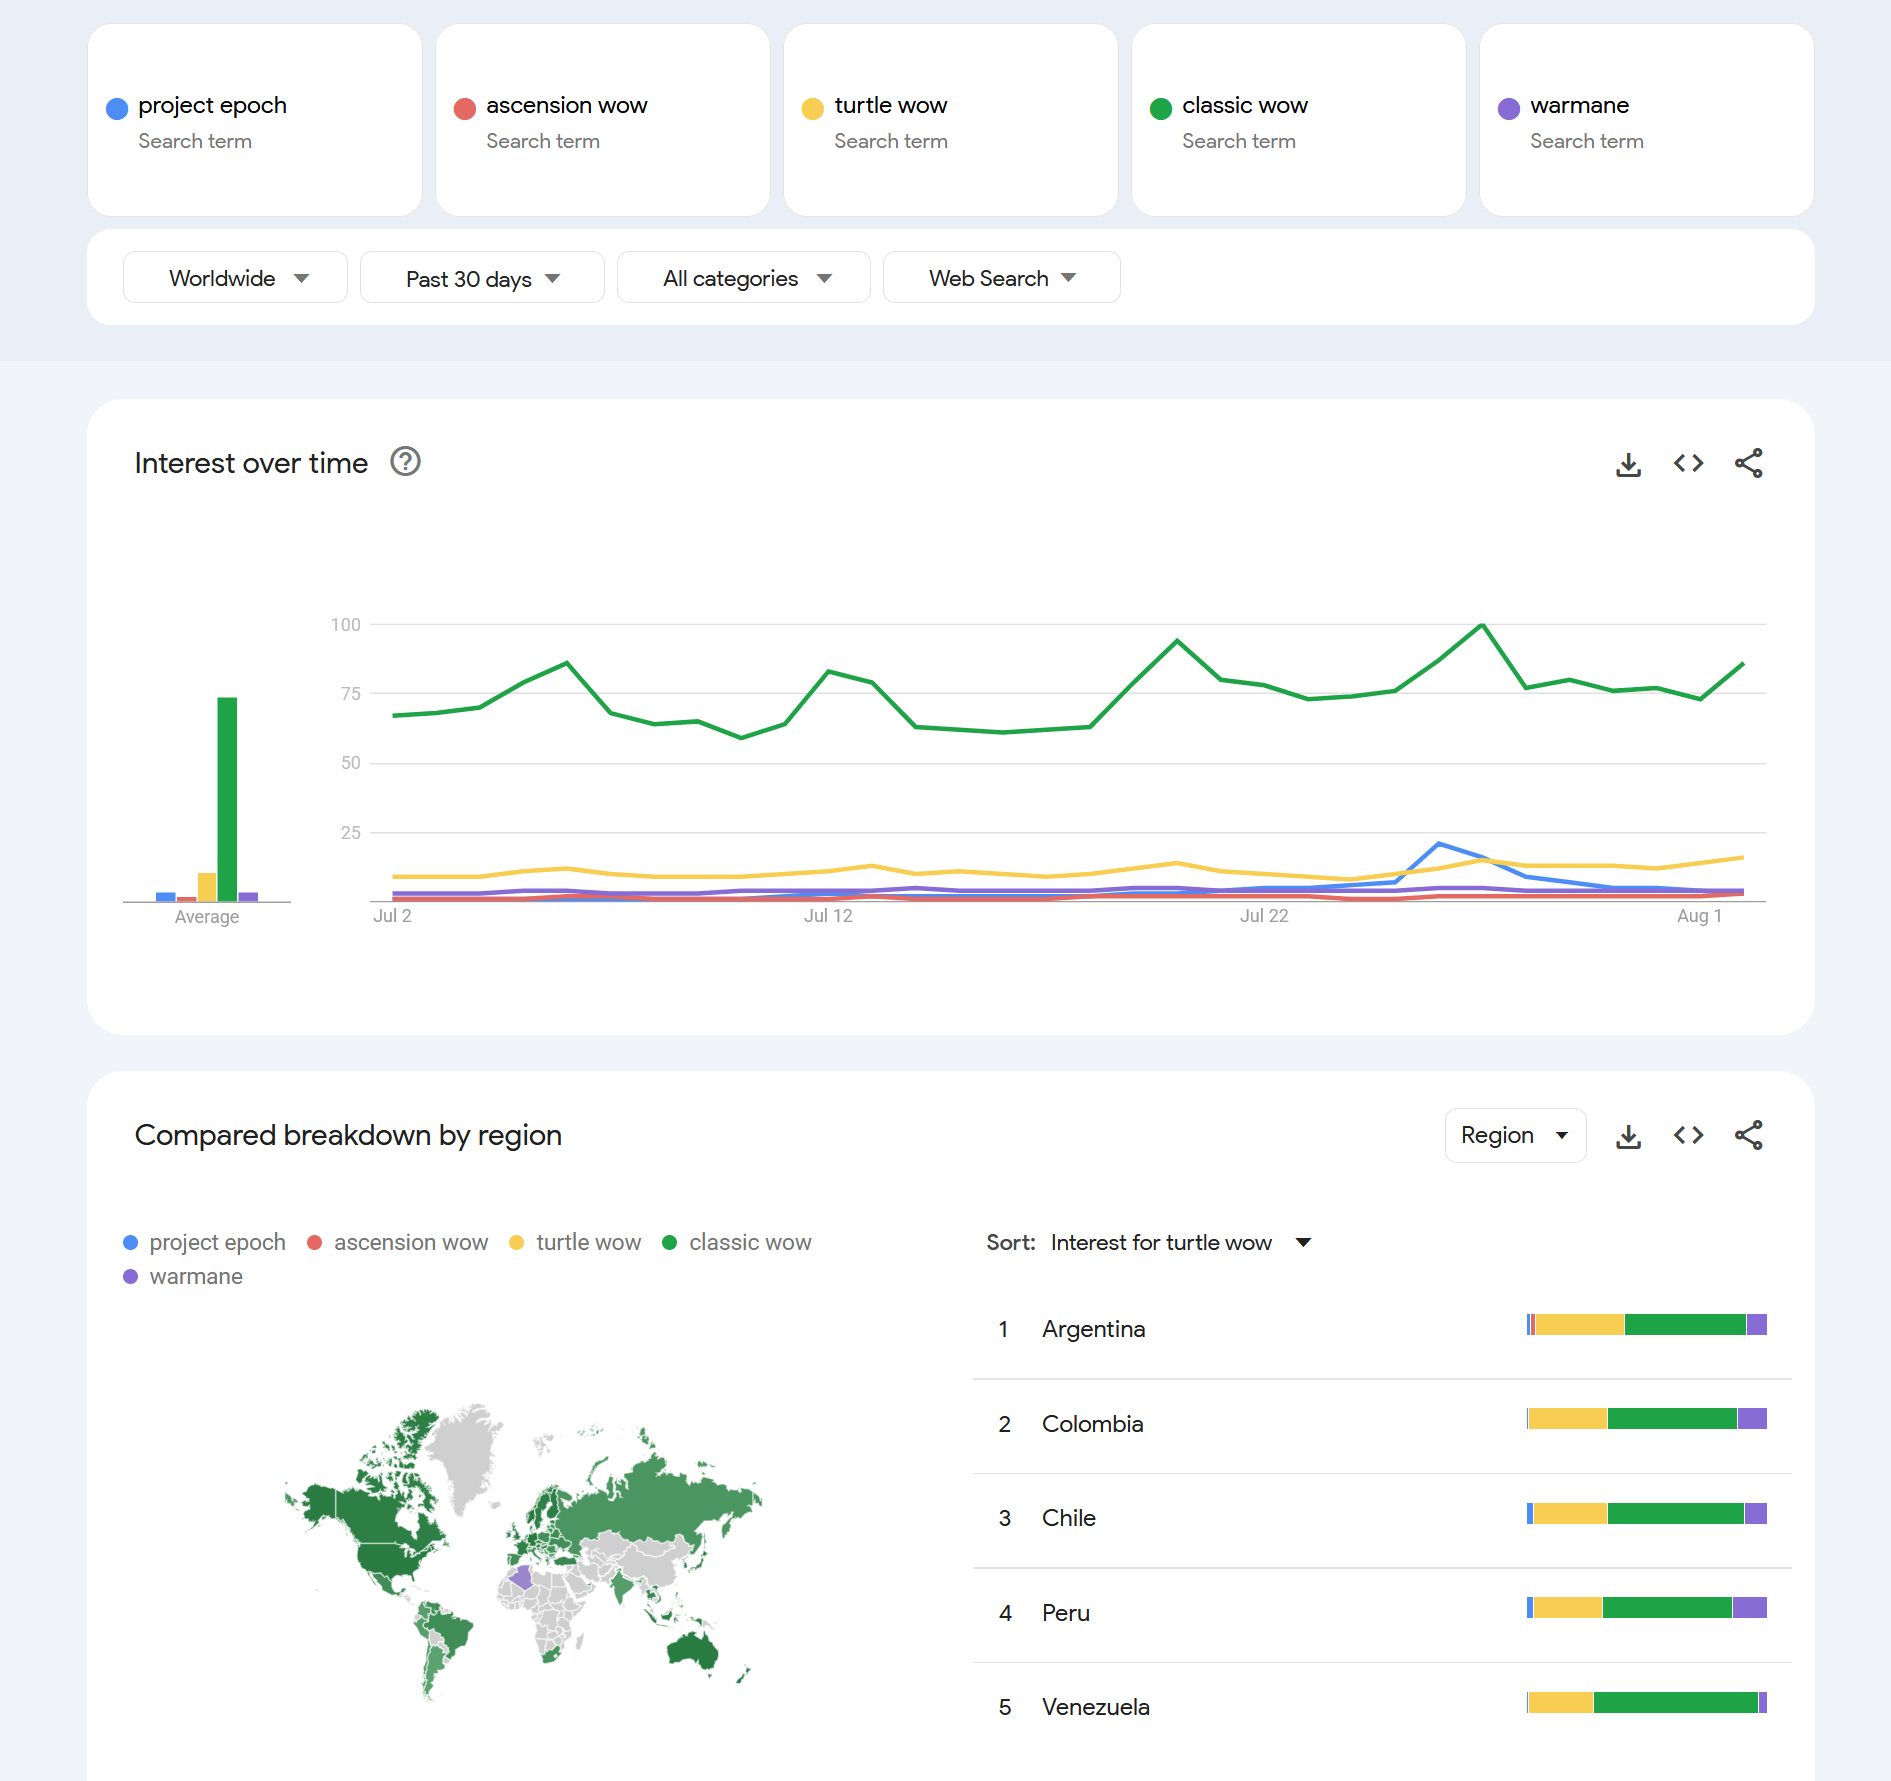Download the region breakdown data
Image resolution: width=1891 pixels, height=1781 pixels.
click(x=1628, y=1136)
